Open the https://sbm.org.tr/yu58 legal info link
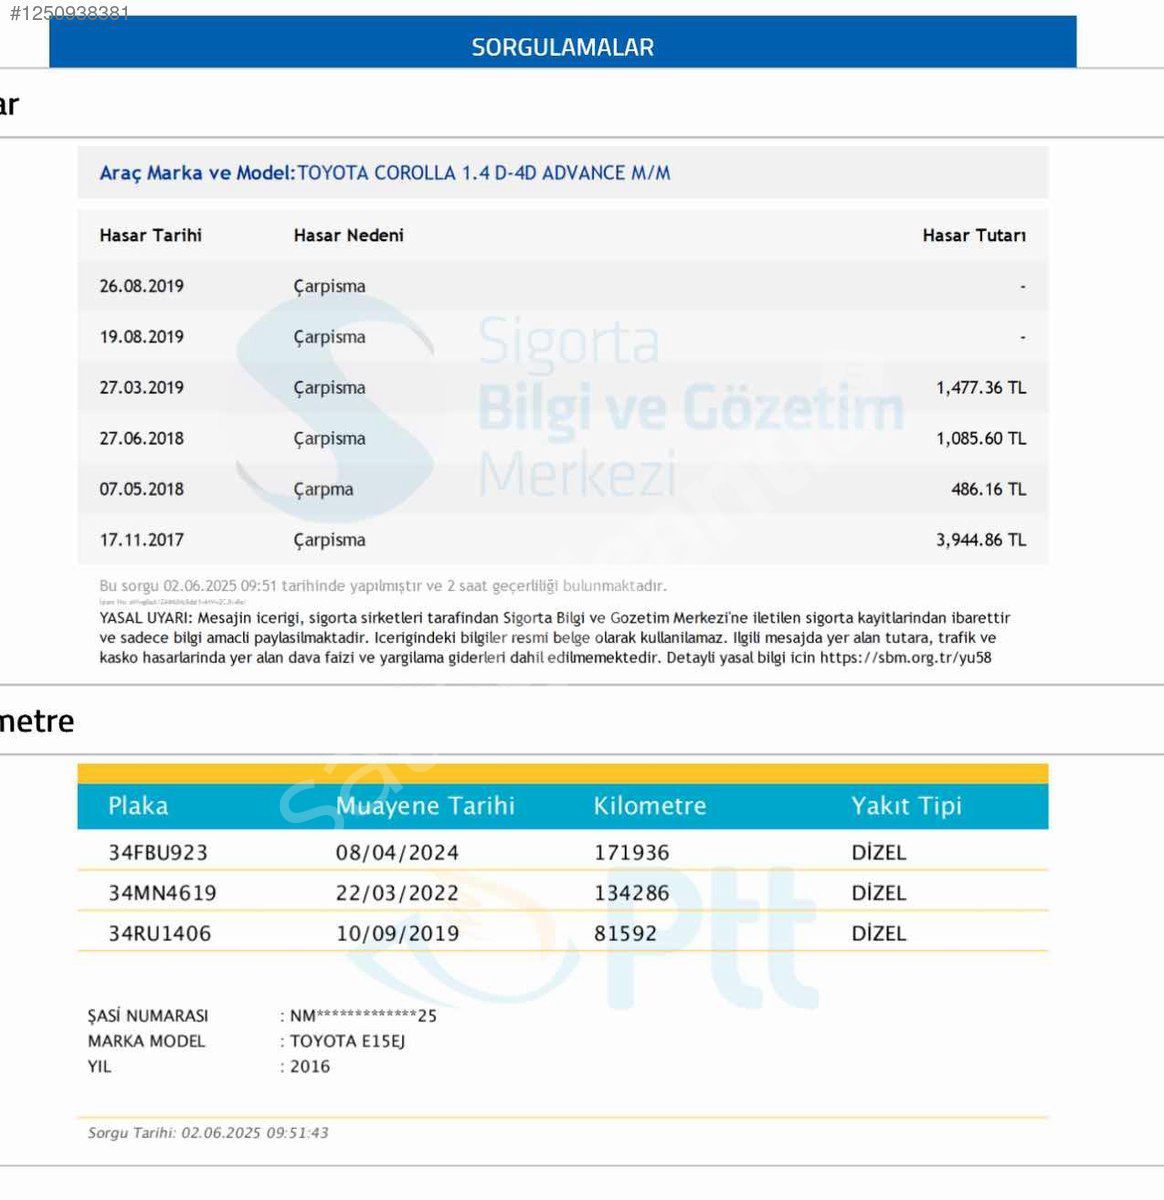Viewport: 1164px width, 1200px height. pyautogui.click(x=906, y=658)
